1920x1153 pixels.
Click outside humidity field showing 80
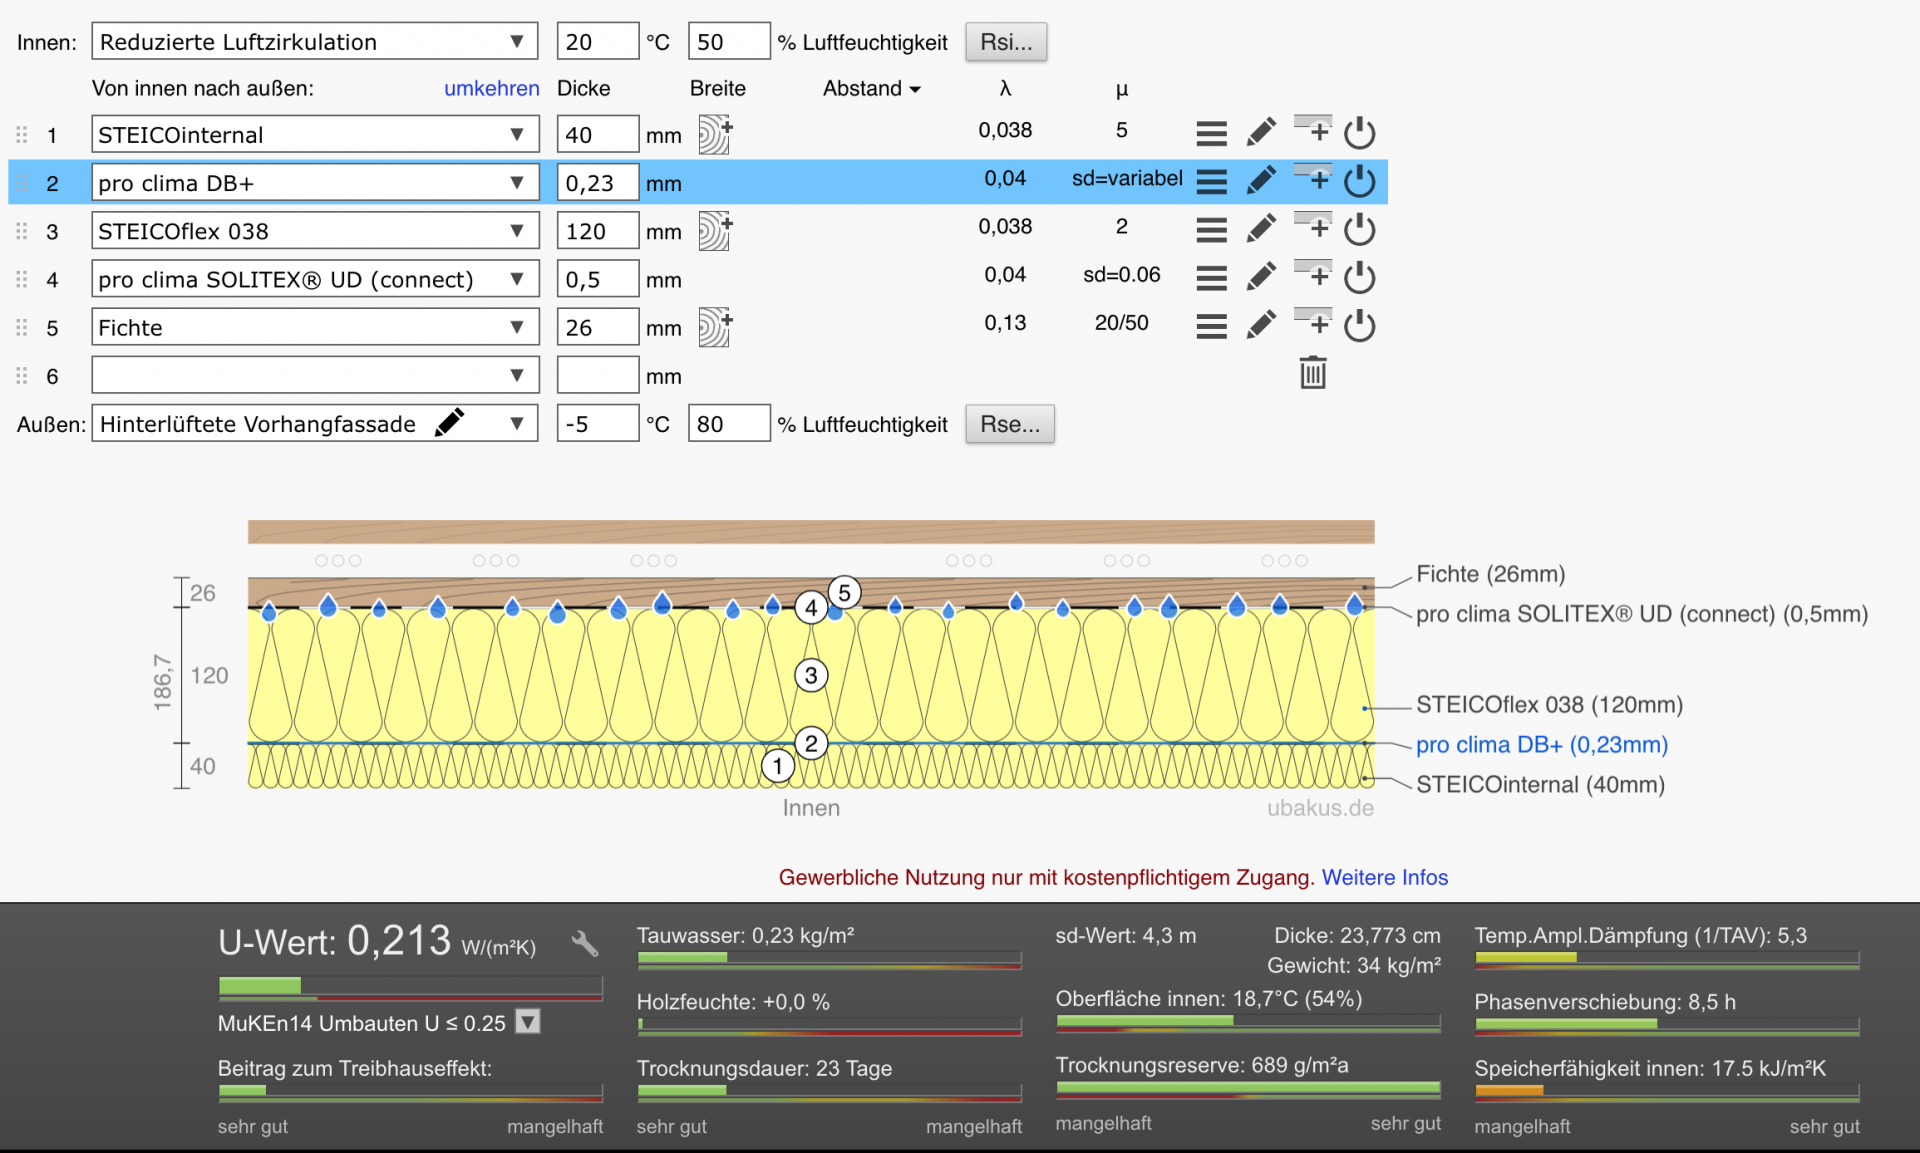point(728,423)
